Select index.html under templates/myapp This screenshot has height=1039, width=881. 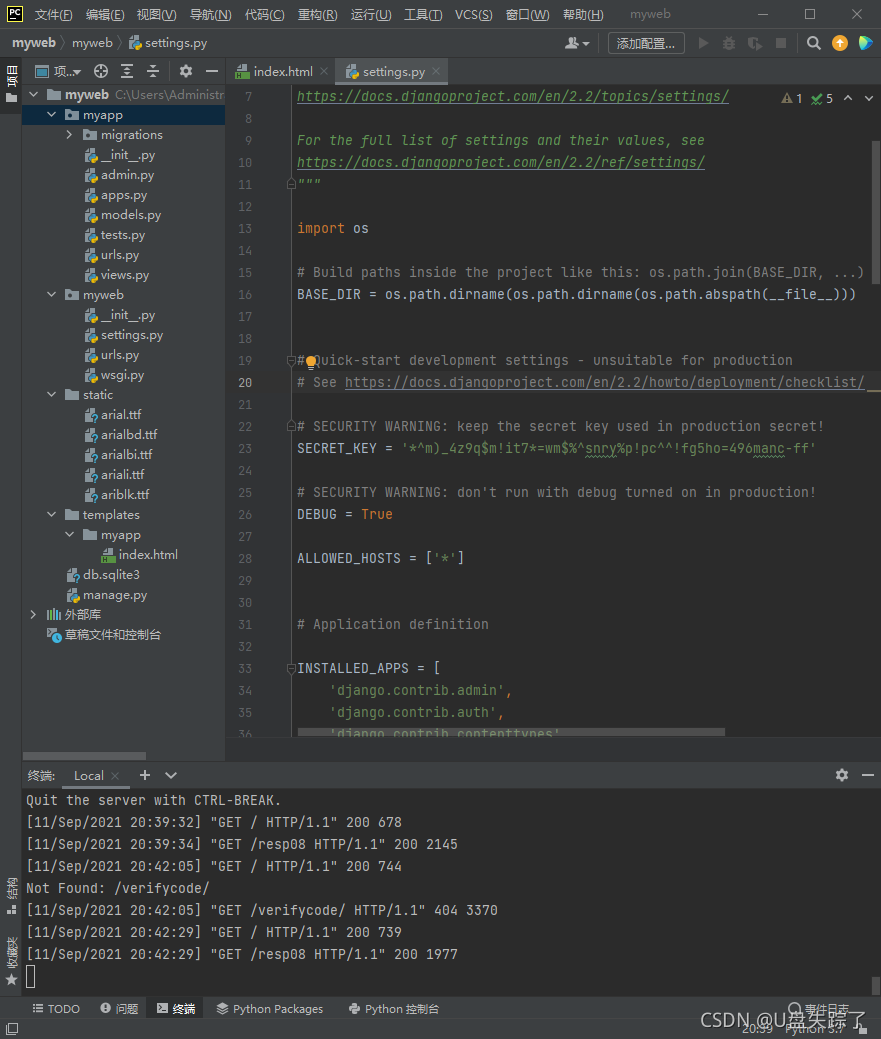(148, 555)
